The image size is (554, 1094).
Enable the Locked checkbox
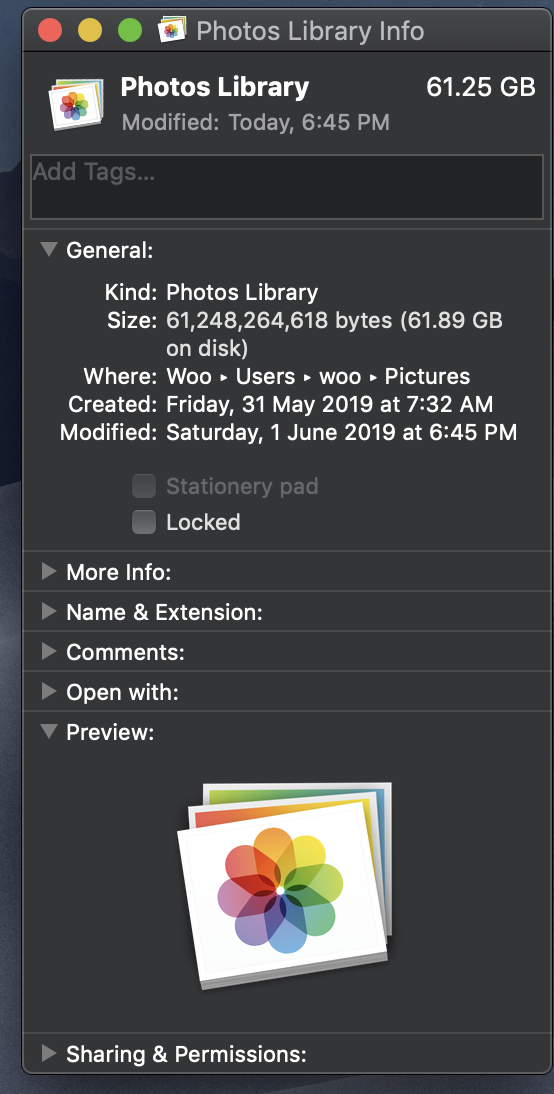[144, 522]
